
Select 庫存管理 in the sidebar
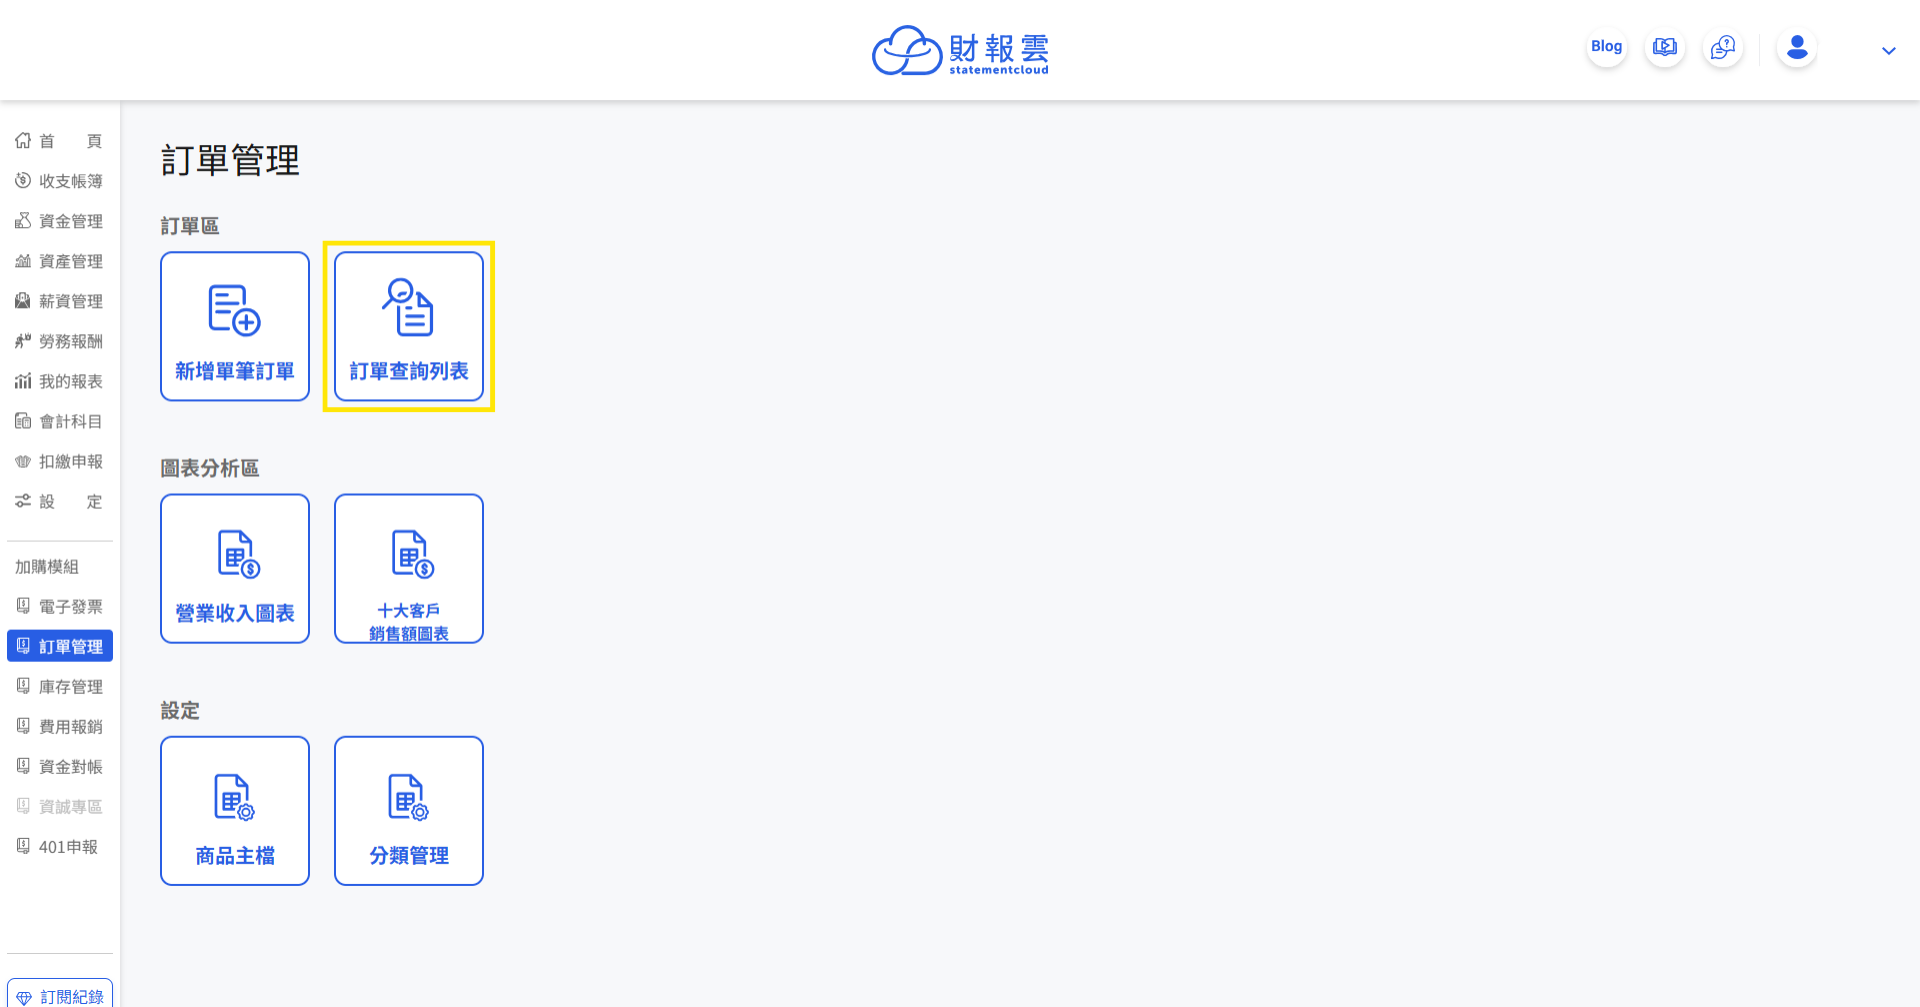click(60, 686)
